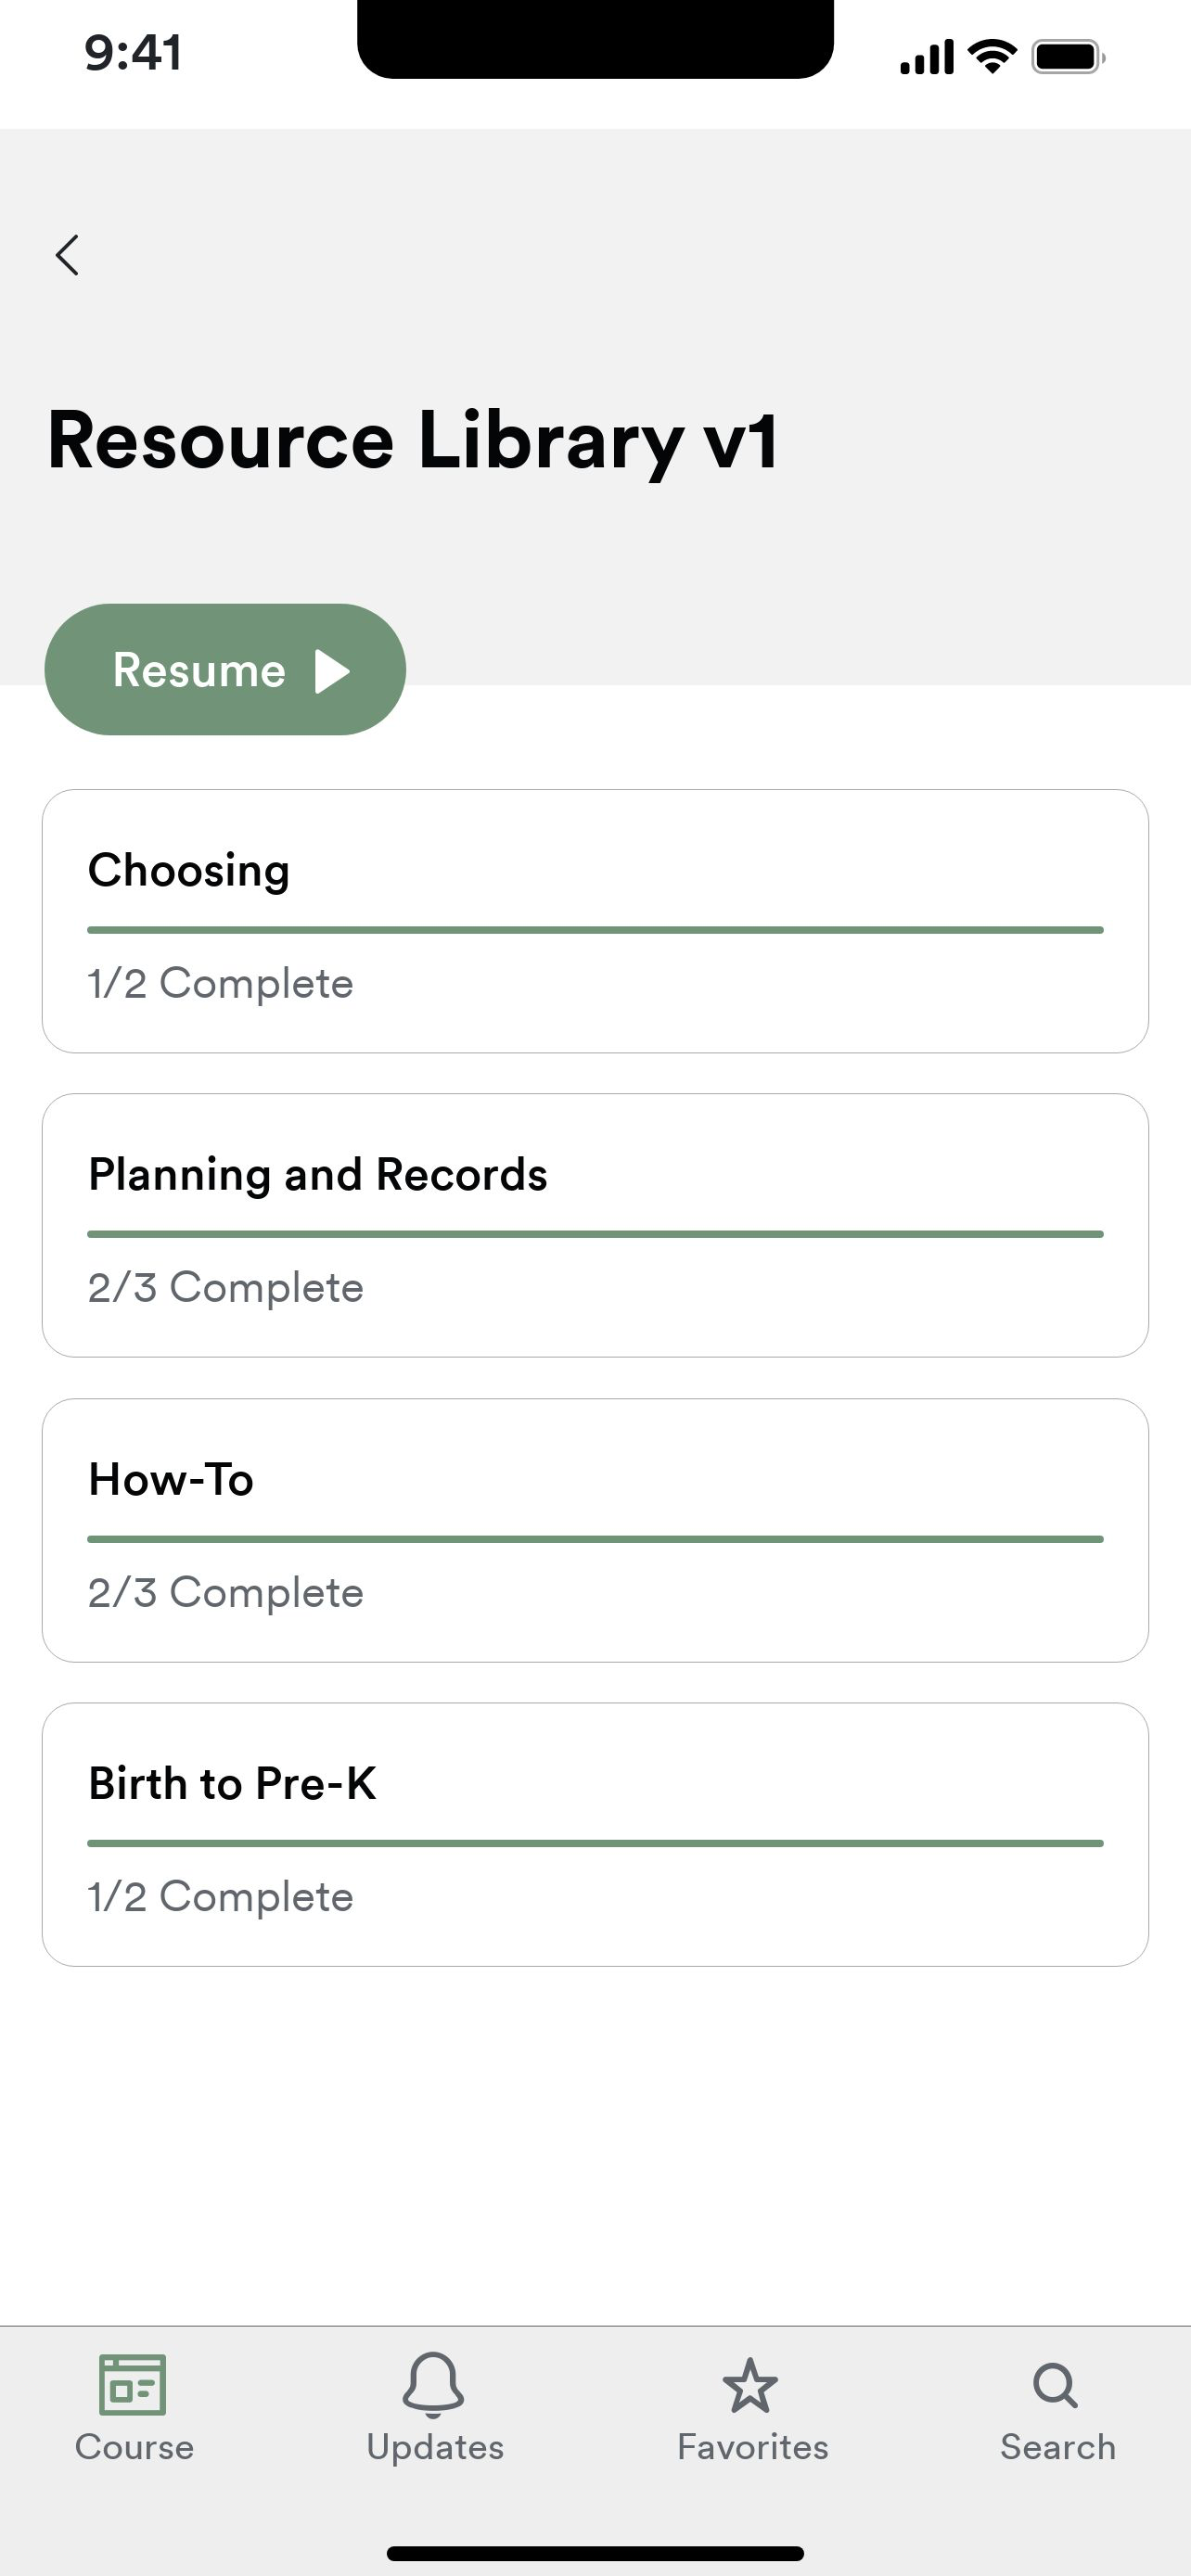Click the Choosing progress bar
This screenshot has height=2576, width=1191.
[x=595, y=930]
